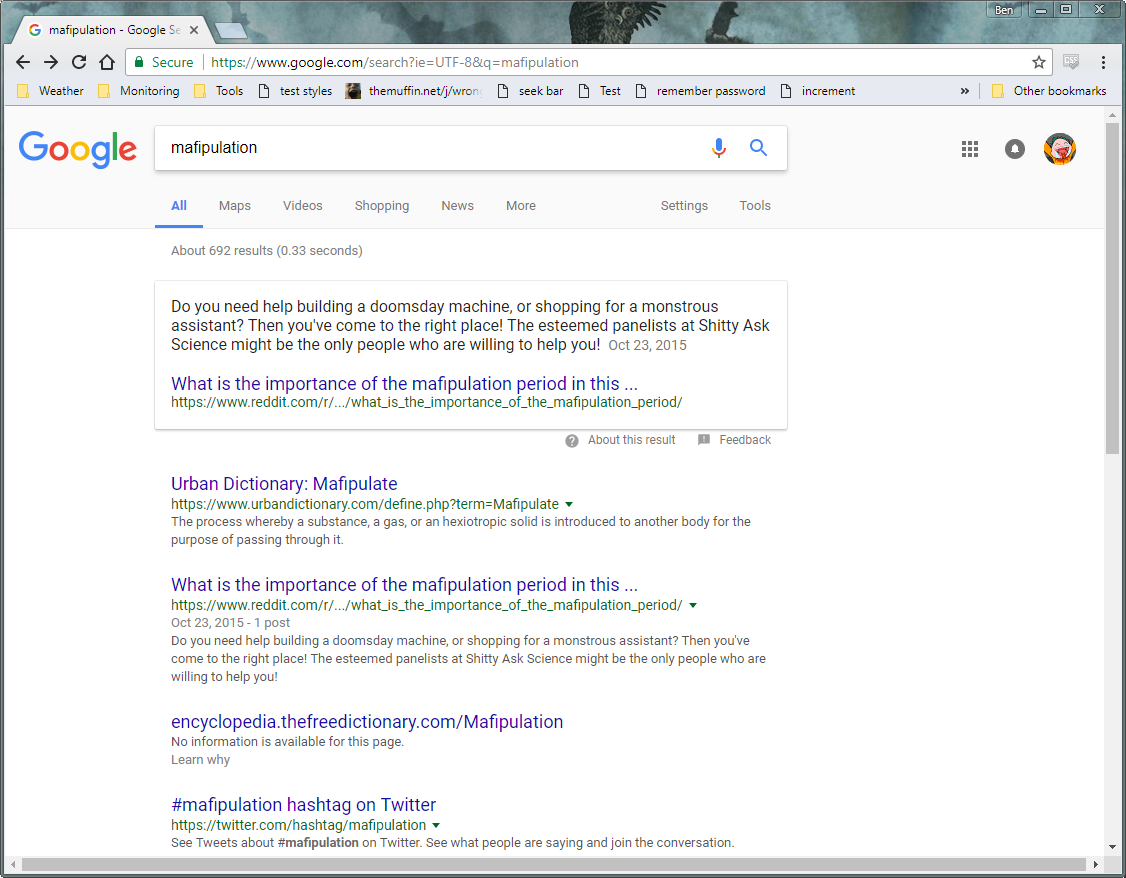Viewport: 1126px width, 878px height.
Task: Click the CSS extension icon in the toolbar
Action: 1071,62
